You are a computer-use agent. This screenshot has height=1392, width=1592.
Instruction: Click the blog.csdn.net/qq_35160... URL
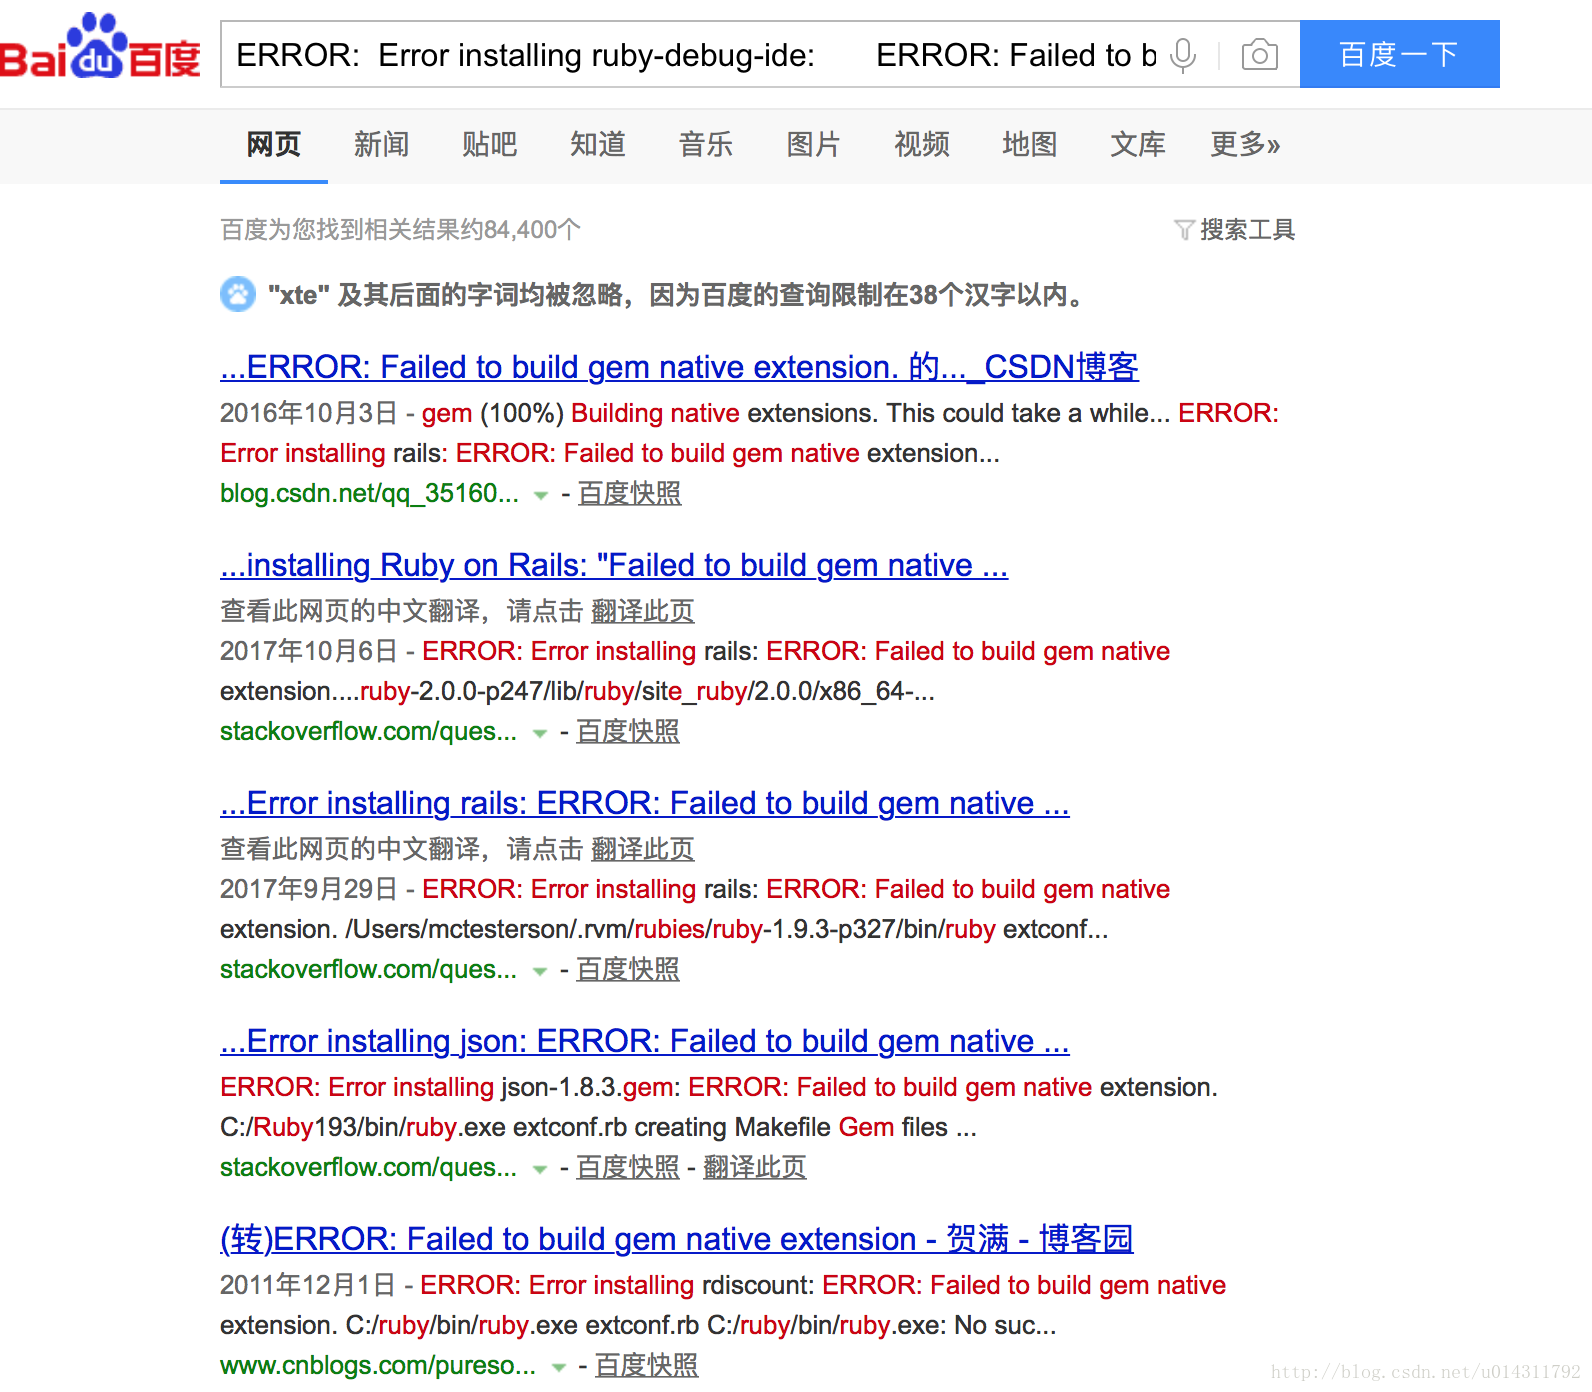coord(369,493)
